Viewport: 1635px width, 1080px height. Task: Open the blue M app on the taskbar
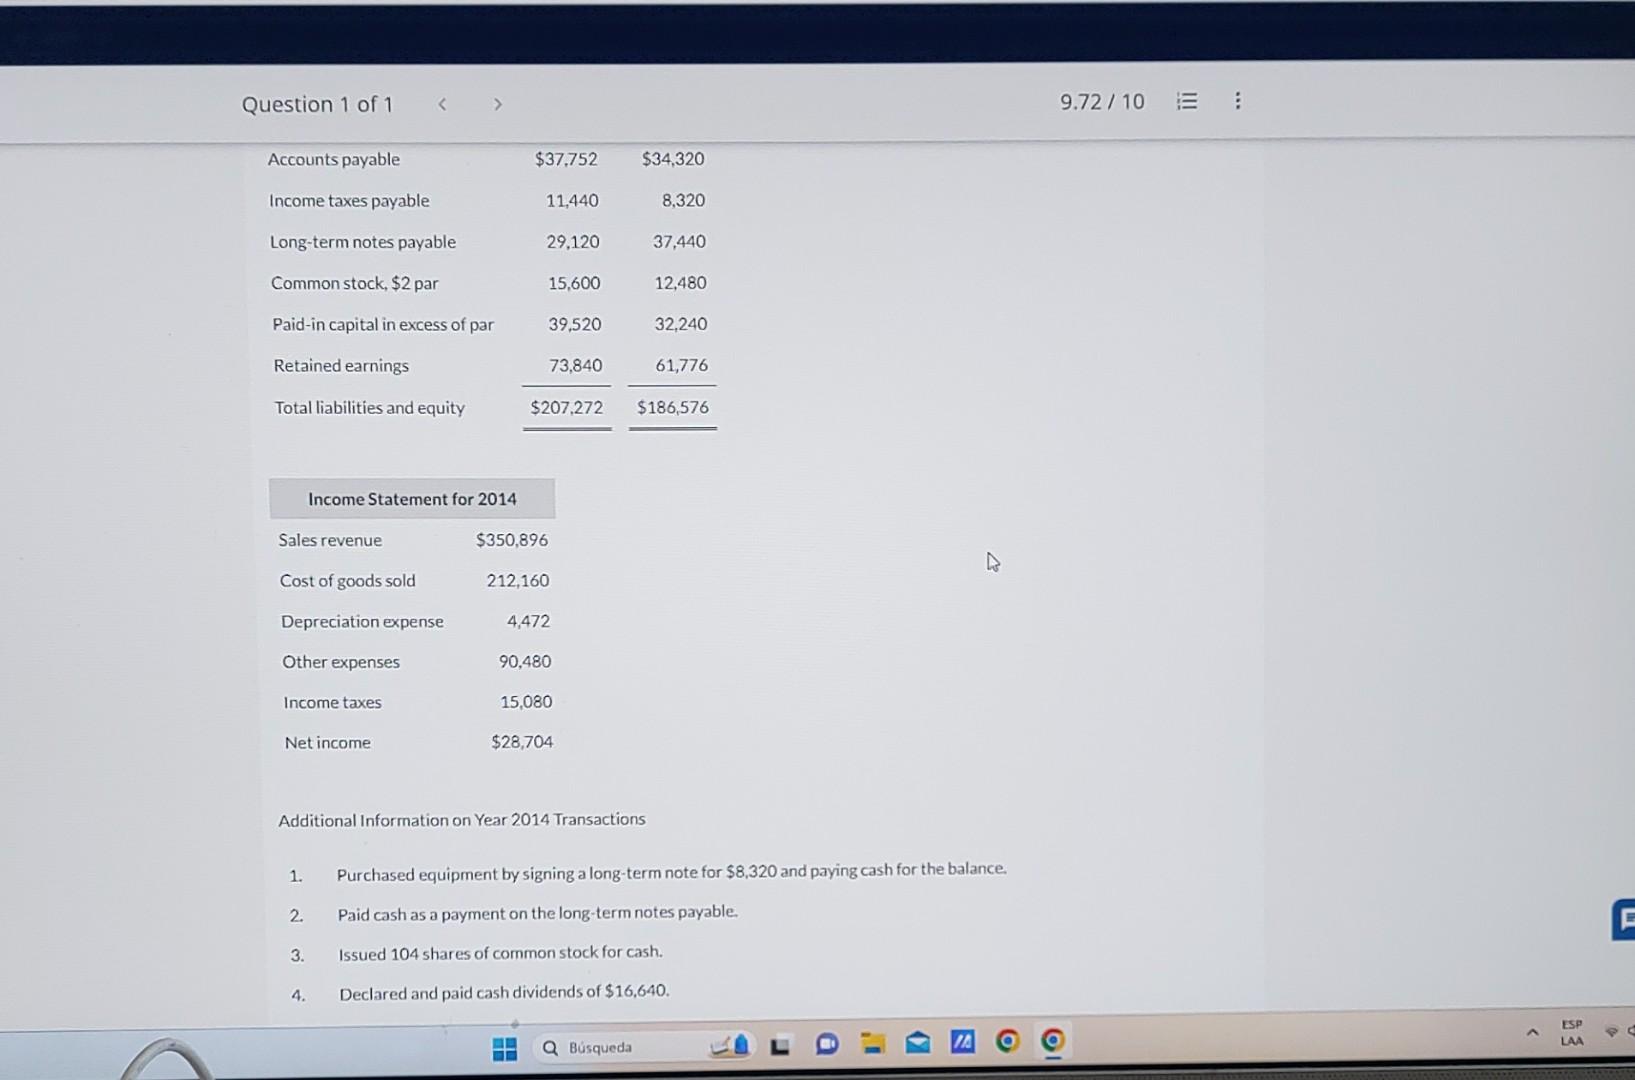pyautogui.click(x=962, y=1043)
